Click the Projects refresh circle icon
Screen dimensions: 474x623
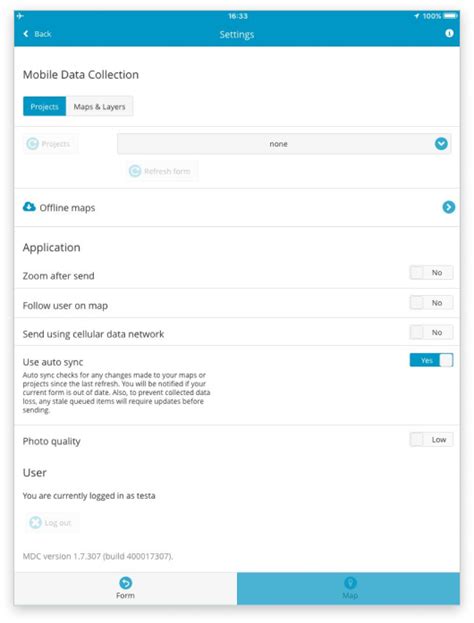[x=33, y=143]
